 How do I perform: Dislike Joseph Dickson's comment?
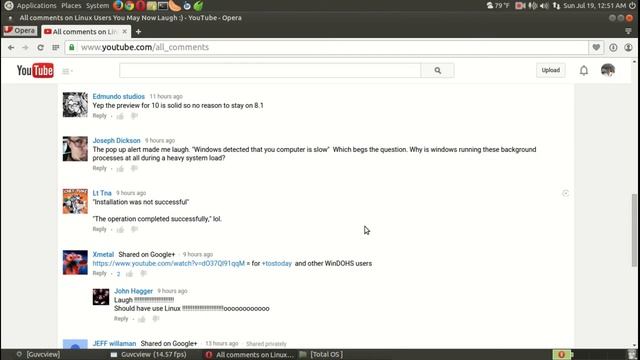click(x=134, y=169)
